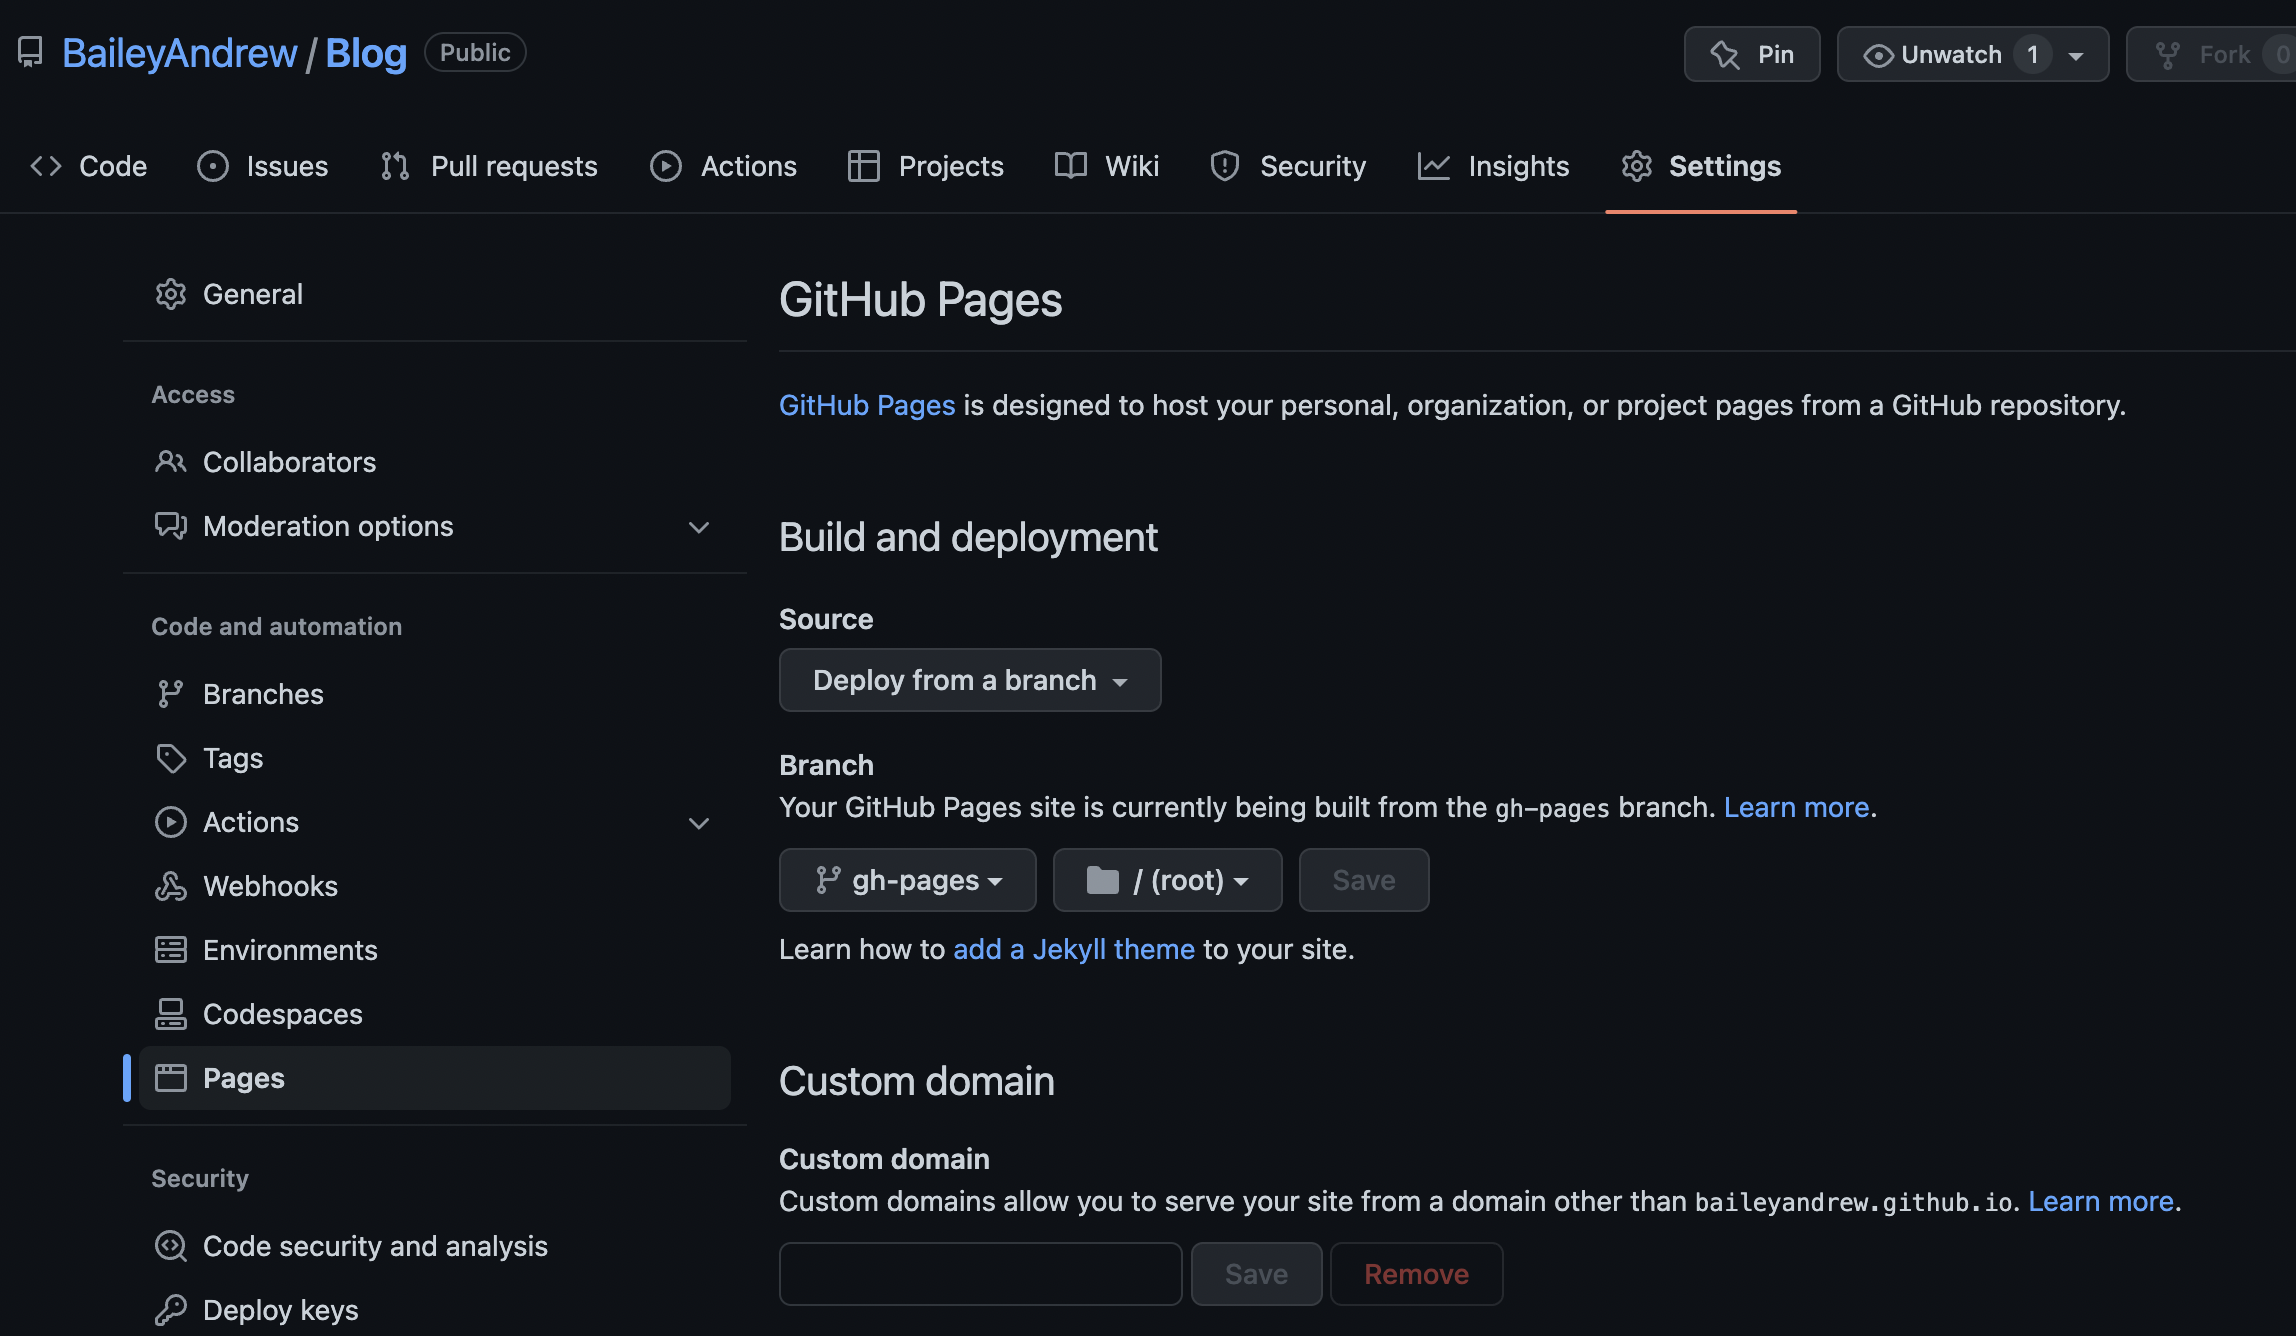The height and width of the screenshot is (1336, 2296).
Task: Click the Insights graph icon
Action: click(1431, 164)
